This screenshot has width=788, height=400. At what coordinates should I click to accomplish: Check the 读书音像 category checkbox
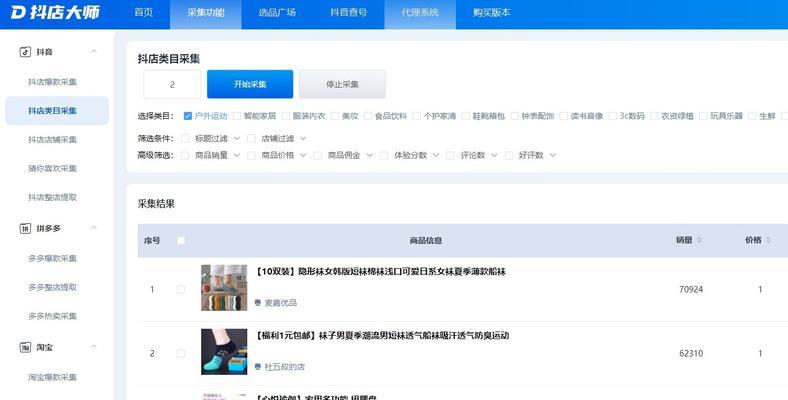(x=564, y=116)
